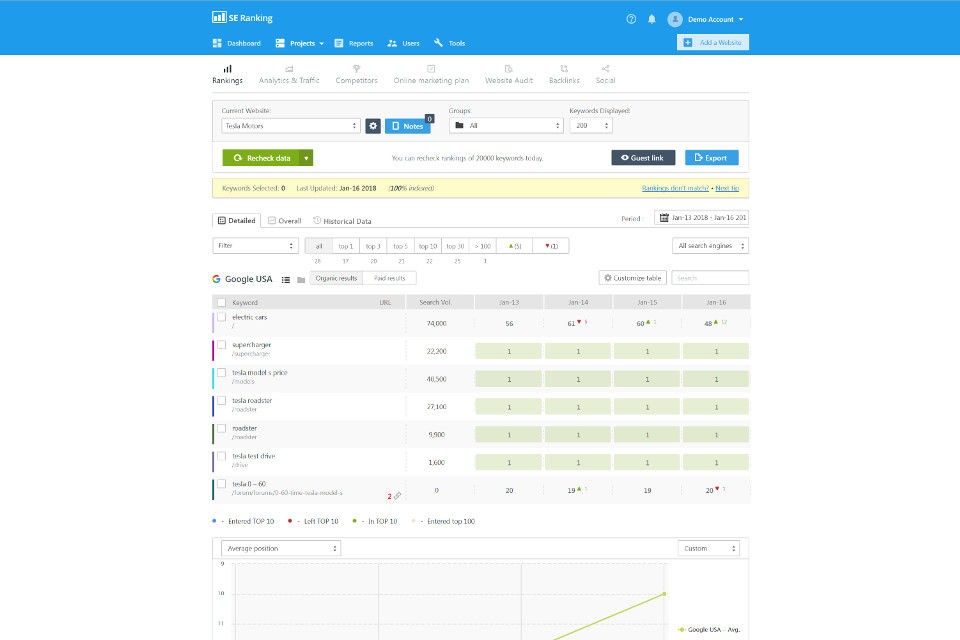Click the Social share icon
The height and width of the screenshot is (640, 960).
(x=605, y=69)
